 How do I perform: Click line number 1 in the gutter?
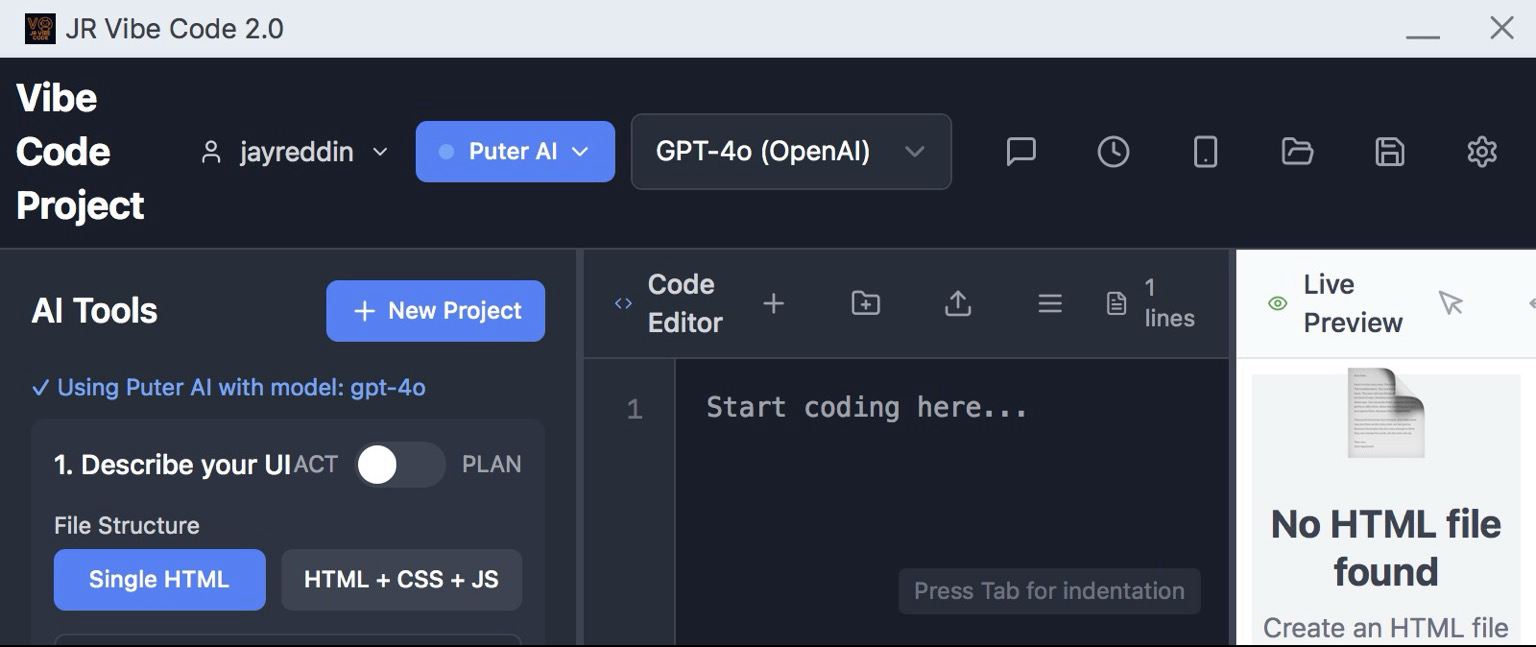click(x=634, y=409)
